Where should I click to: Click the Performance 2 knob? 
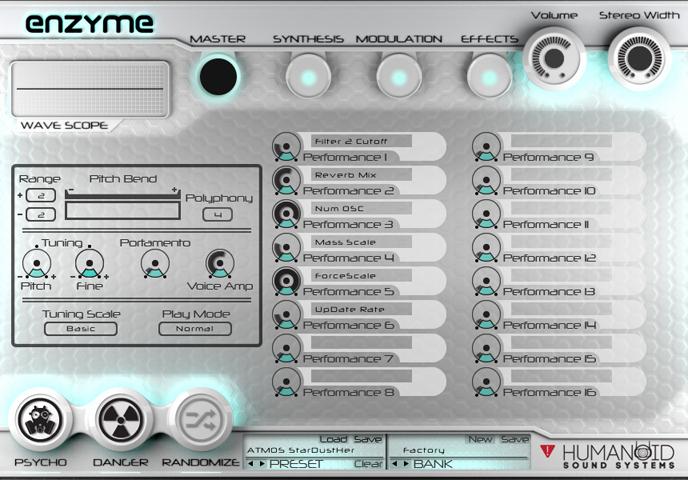coord(287,180)
